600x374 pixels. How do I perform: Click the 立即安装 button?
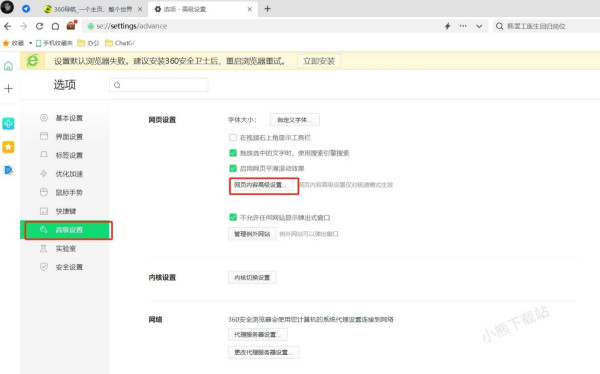(x=319, y=61)
